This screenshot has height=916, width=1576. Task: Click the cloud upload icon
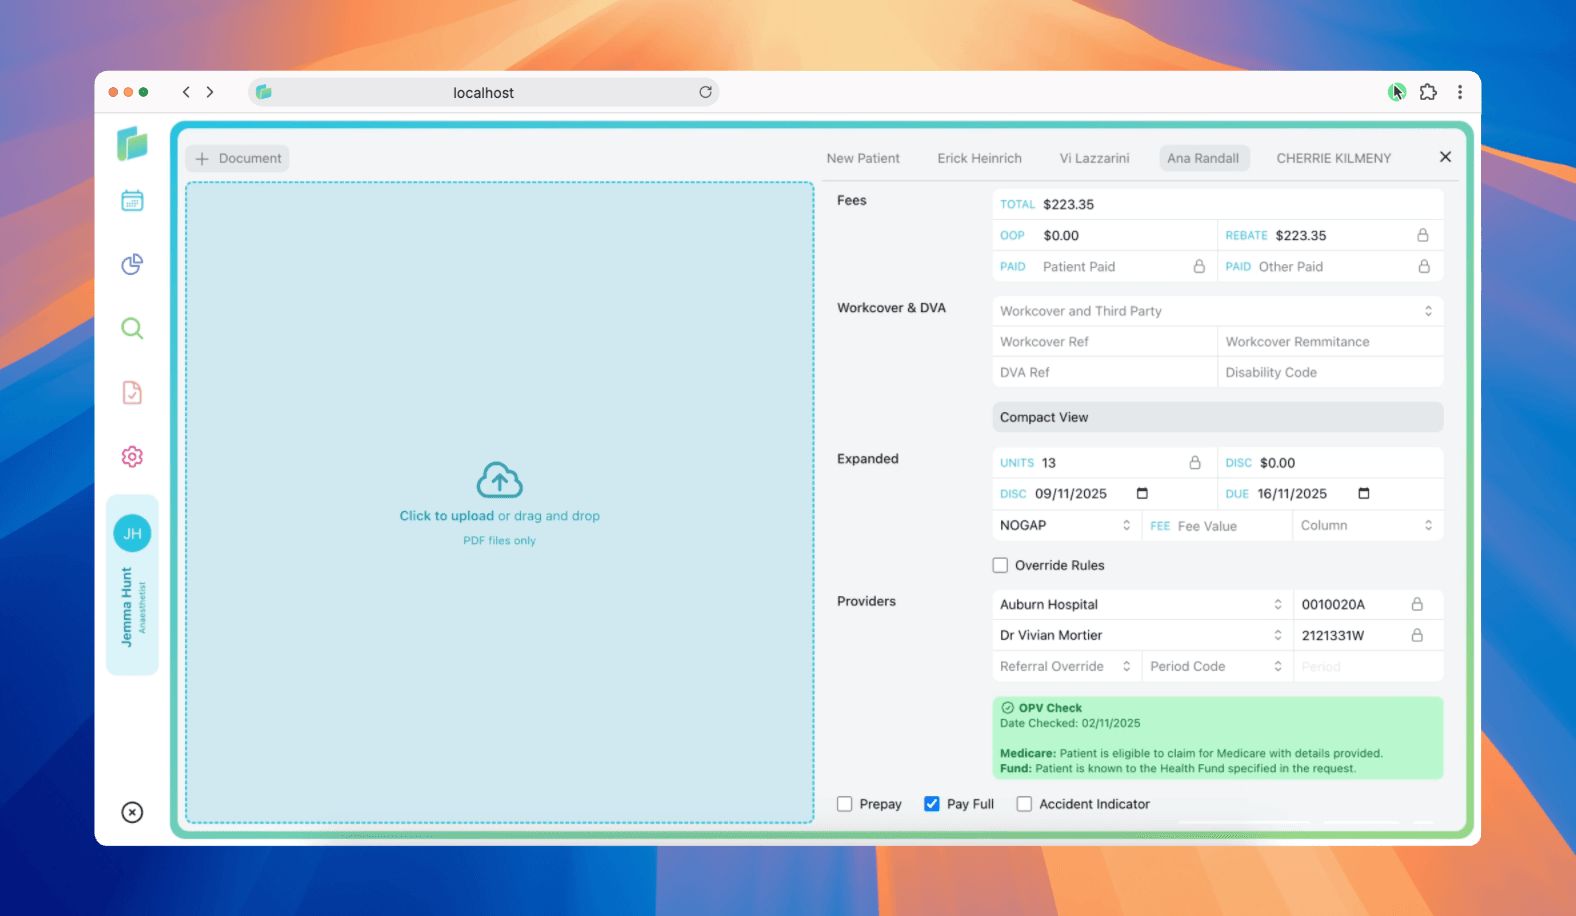499,480
